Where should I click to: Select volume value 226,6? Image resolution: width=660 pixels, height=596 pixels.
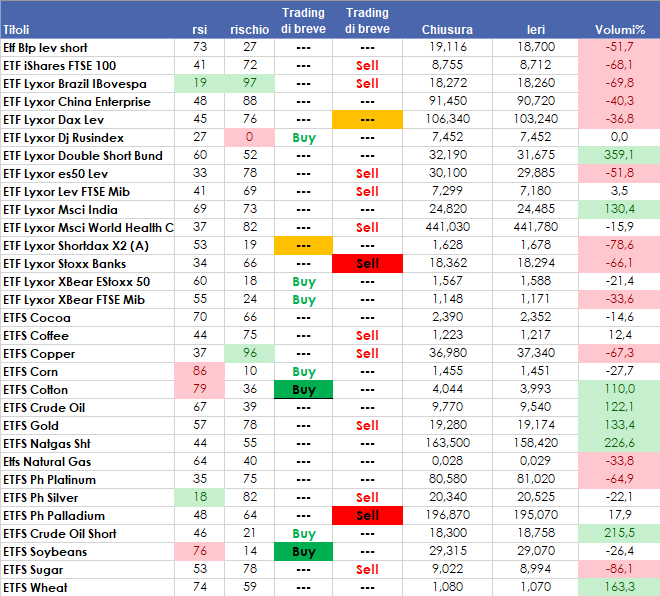click(x=619, y=443)
